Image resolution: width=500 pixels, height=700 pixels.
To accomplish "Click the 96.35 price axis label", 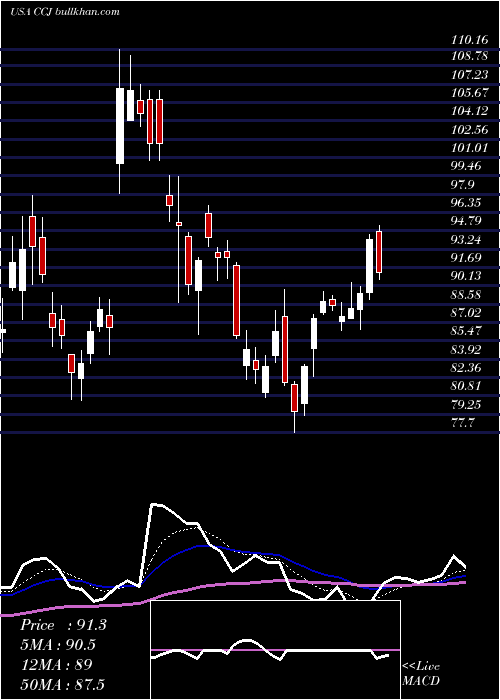I will pos(466,203).
